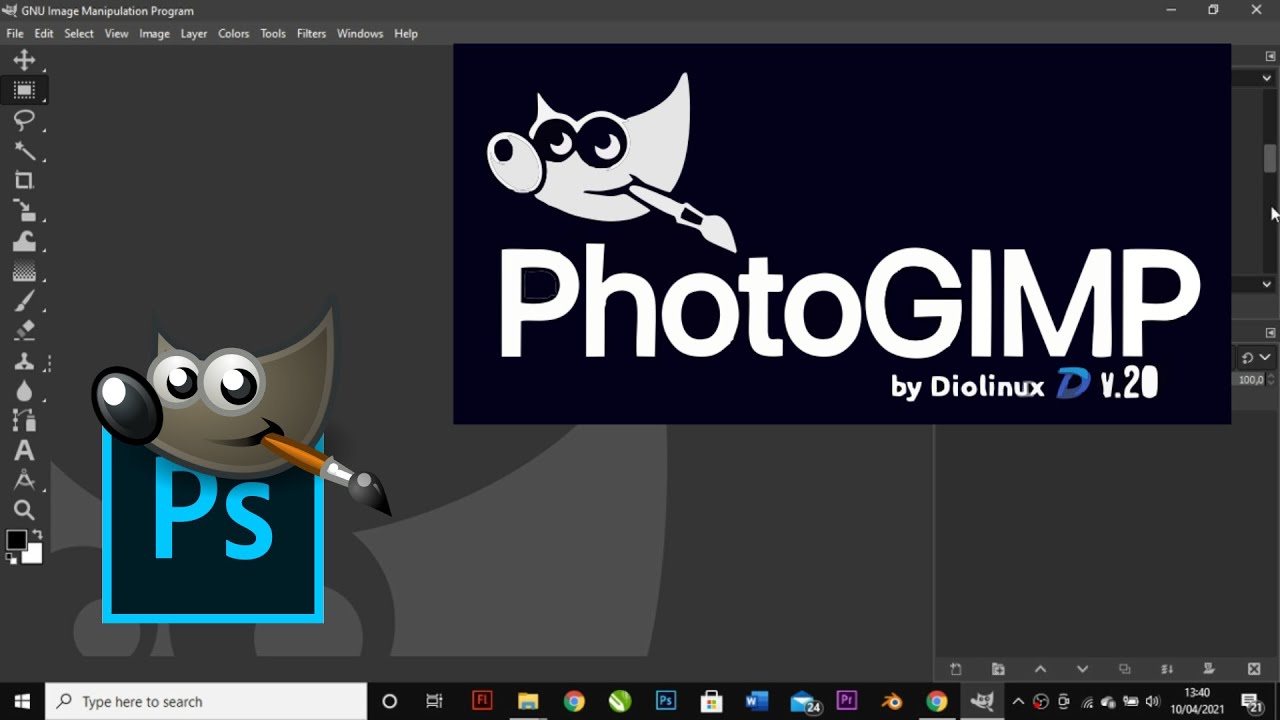Select the Fuzzy Select magic wand tool
Viewport: 1280px width, 720px height.
pyautogui.click(x=24, y=151)
